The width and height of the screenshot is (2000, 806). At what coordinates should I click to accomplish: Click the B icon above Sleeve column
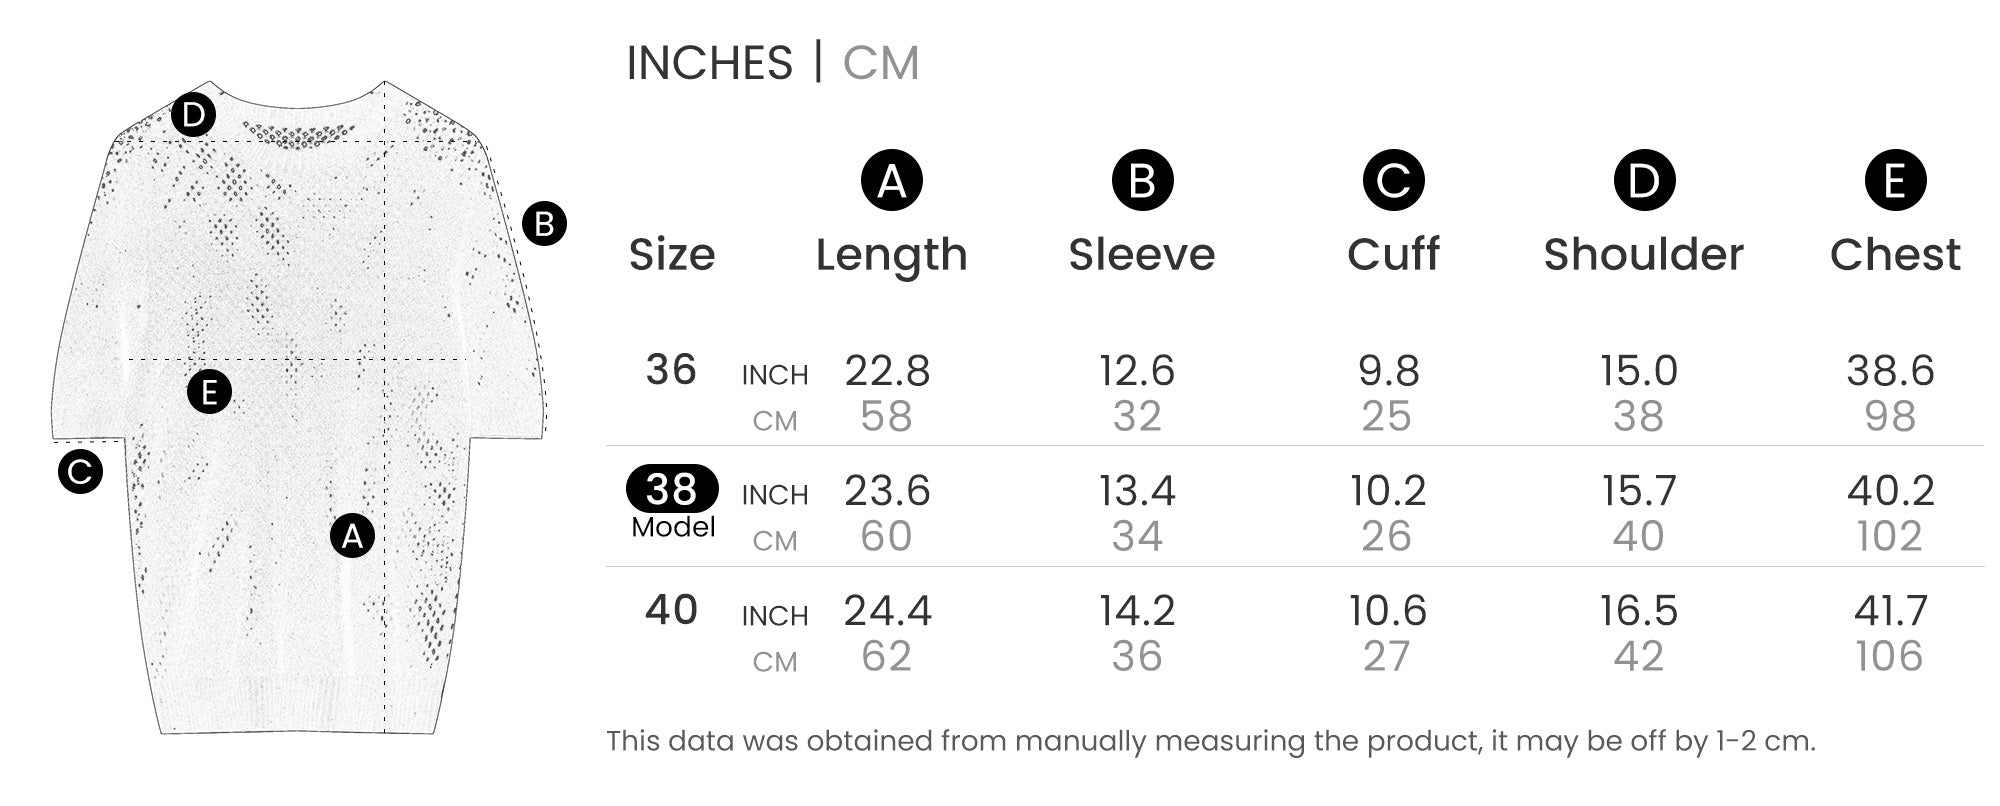pyautogui.click(x=1142, y=181)
